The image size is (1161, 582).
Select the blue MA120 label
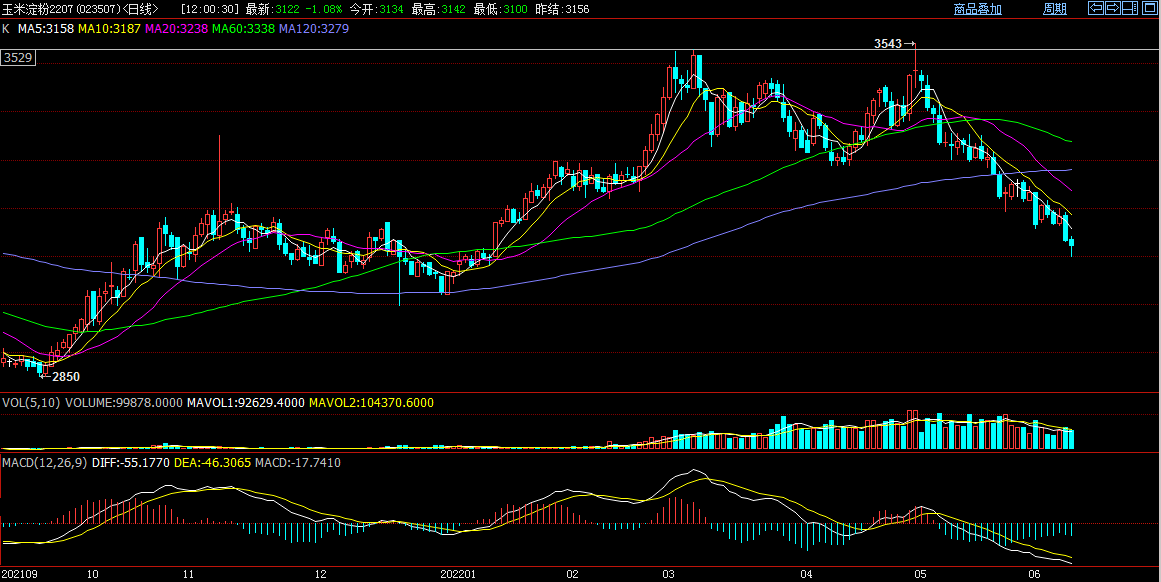pos(313,29)
